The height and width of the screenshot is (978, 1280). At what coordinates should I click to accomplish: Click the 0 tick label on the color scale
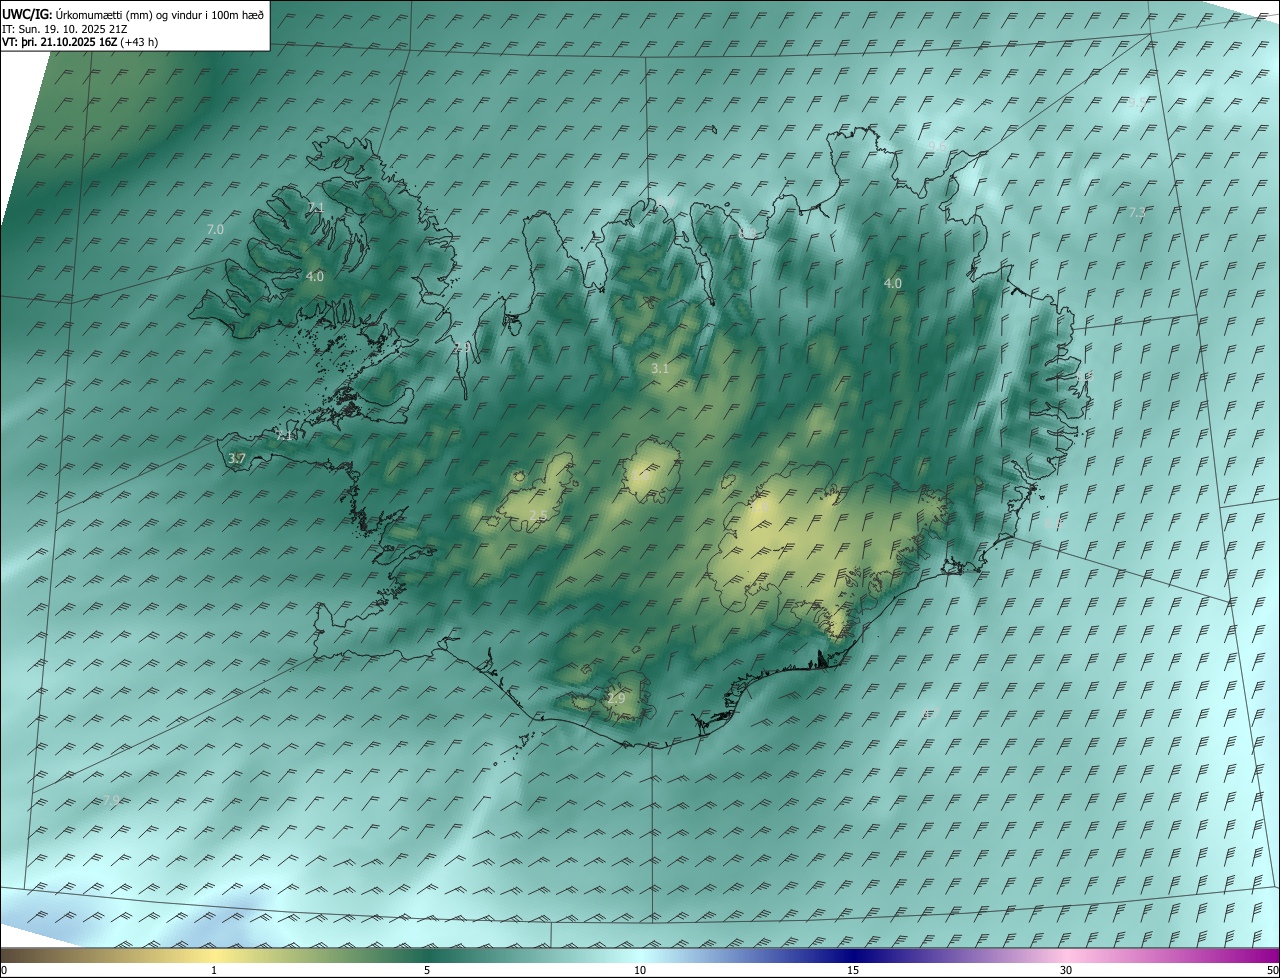[3, 970]
